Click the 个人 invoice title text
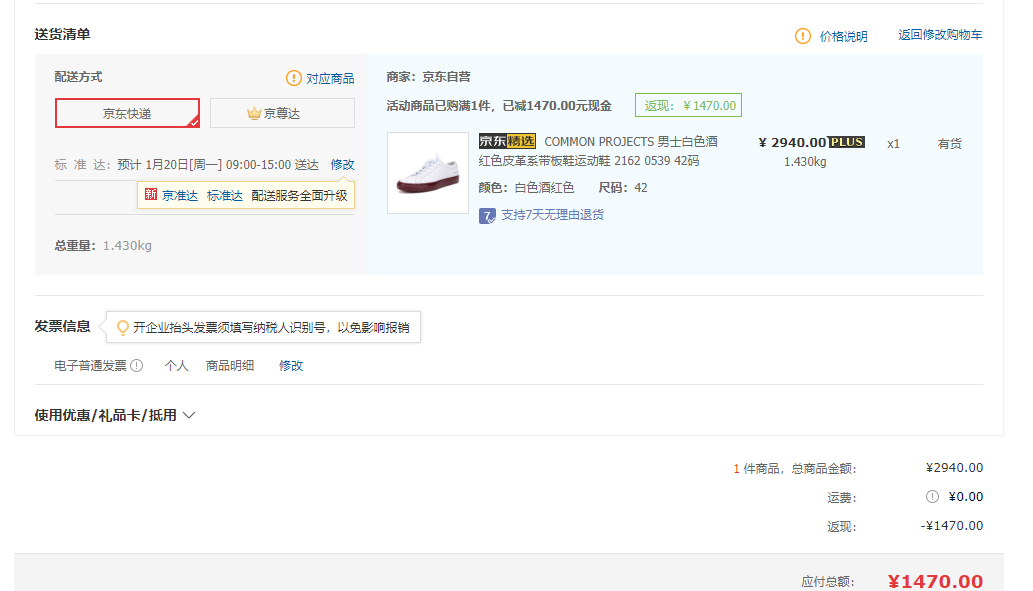Screen dimensions: 1033x591 (x=177, y=366)
